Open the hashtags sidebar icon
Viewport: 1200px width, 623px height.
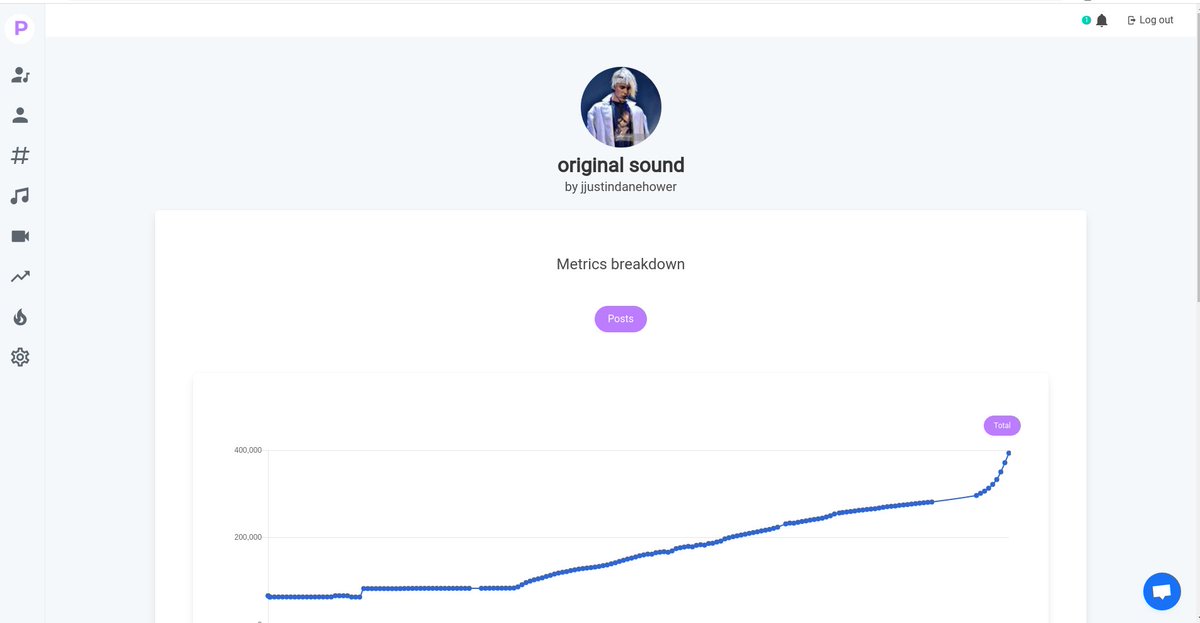tap(20, 156)
